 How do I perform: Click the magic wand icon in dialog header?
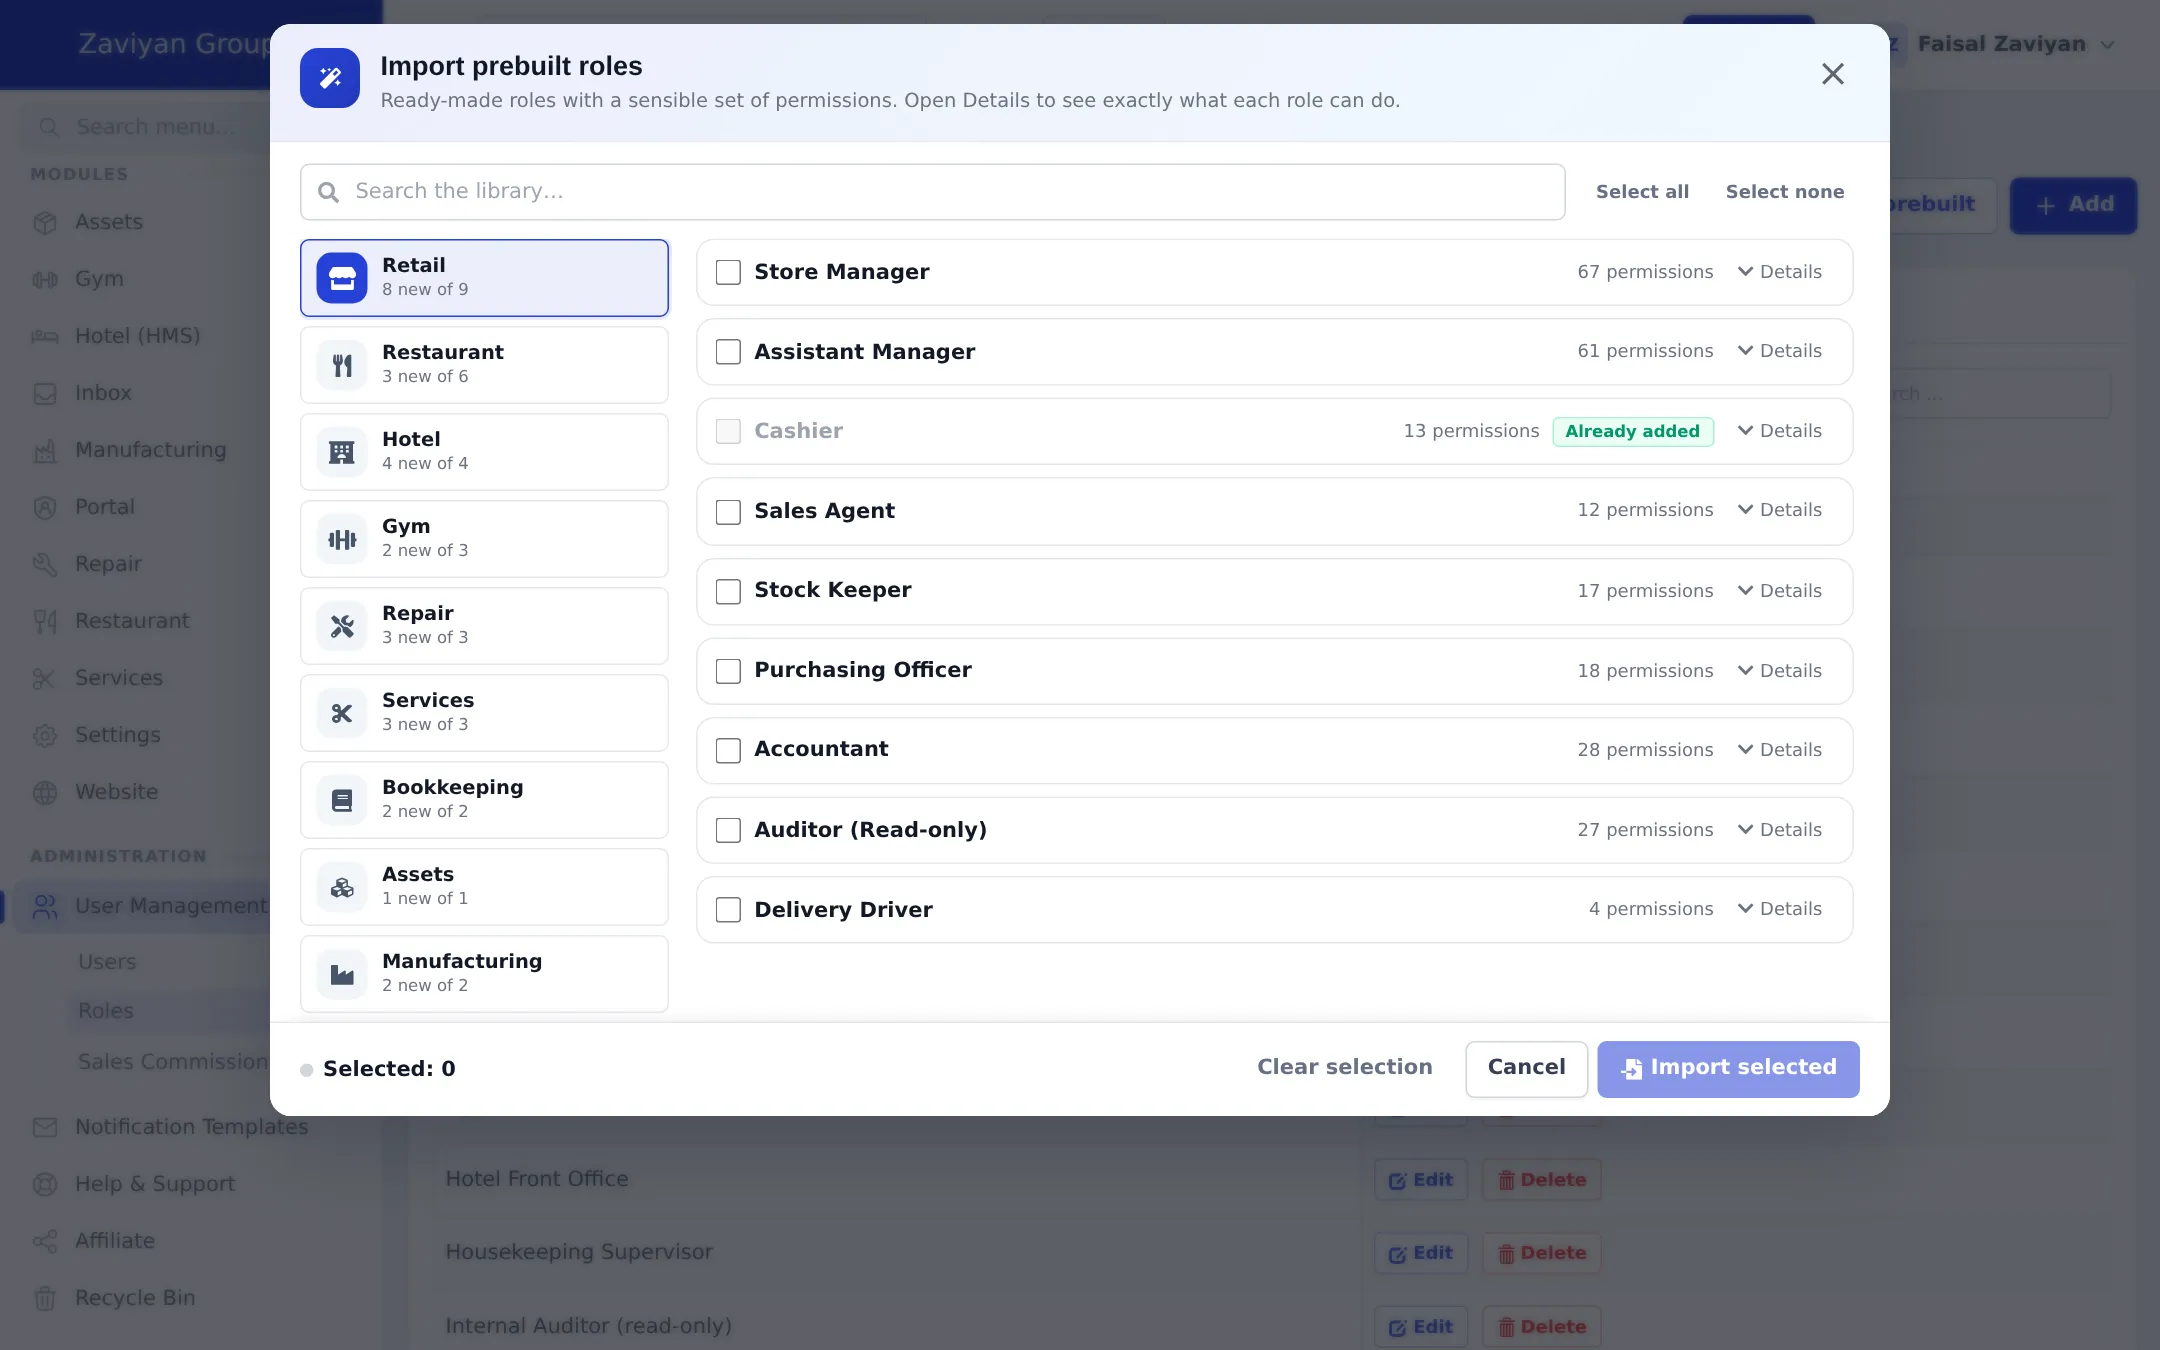click(330, 78)
